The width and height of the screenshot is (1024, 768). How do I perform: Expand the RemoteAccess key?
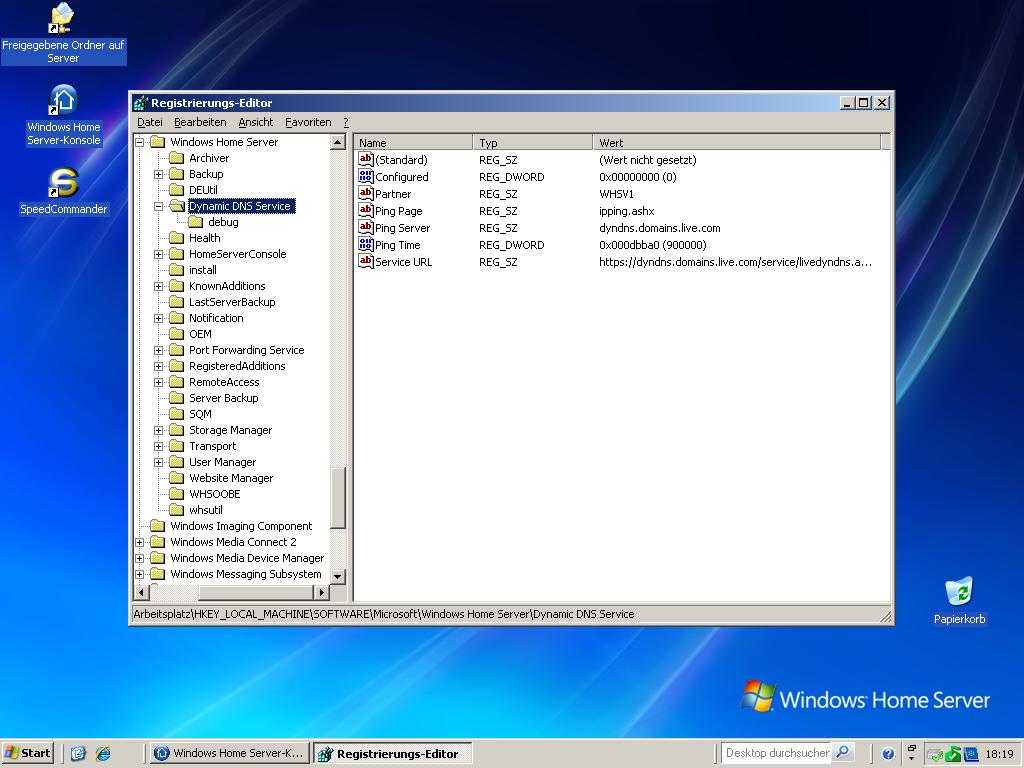point(158,382)
